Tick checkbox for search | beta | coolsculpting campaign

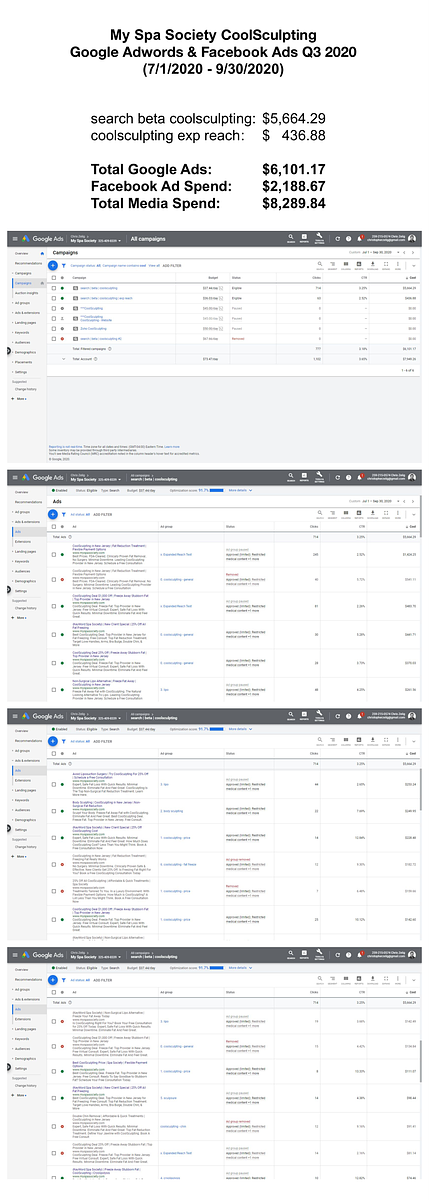pos(53,288)
